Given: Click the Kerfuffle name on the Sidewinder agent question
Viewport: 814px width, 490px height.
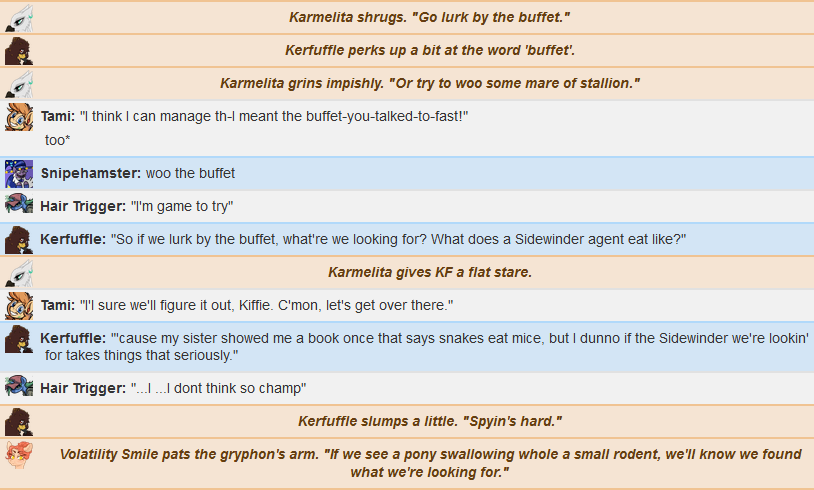Looking at the screenshot, I should pyautogui.click(x=73, y=239).
